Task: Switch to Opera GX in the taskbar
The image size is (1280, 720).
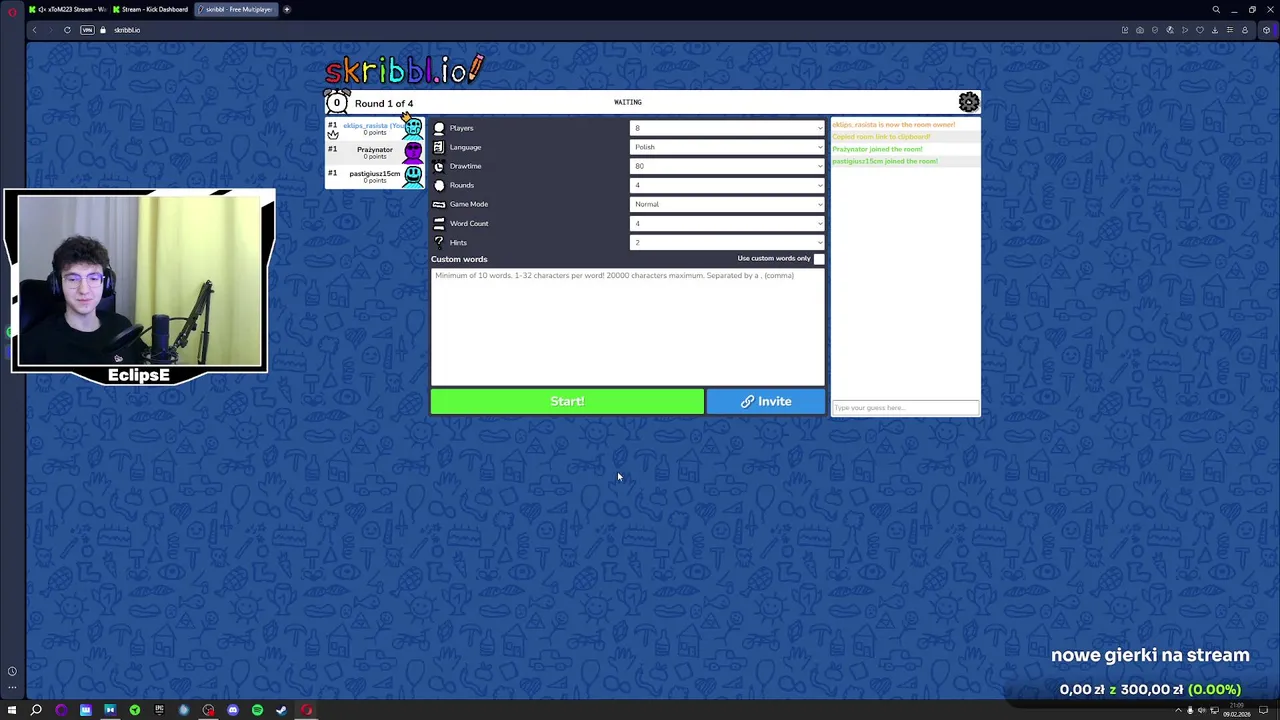Action: (x=306, y=710)
